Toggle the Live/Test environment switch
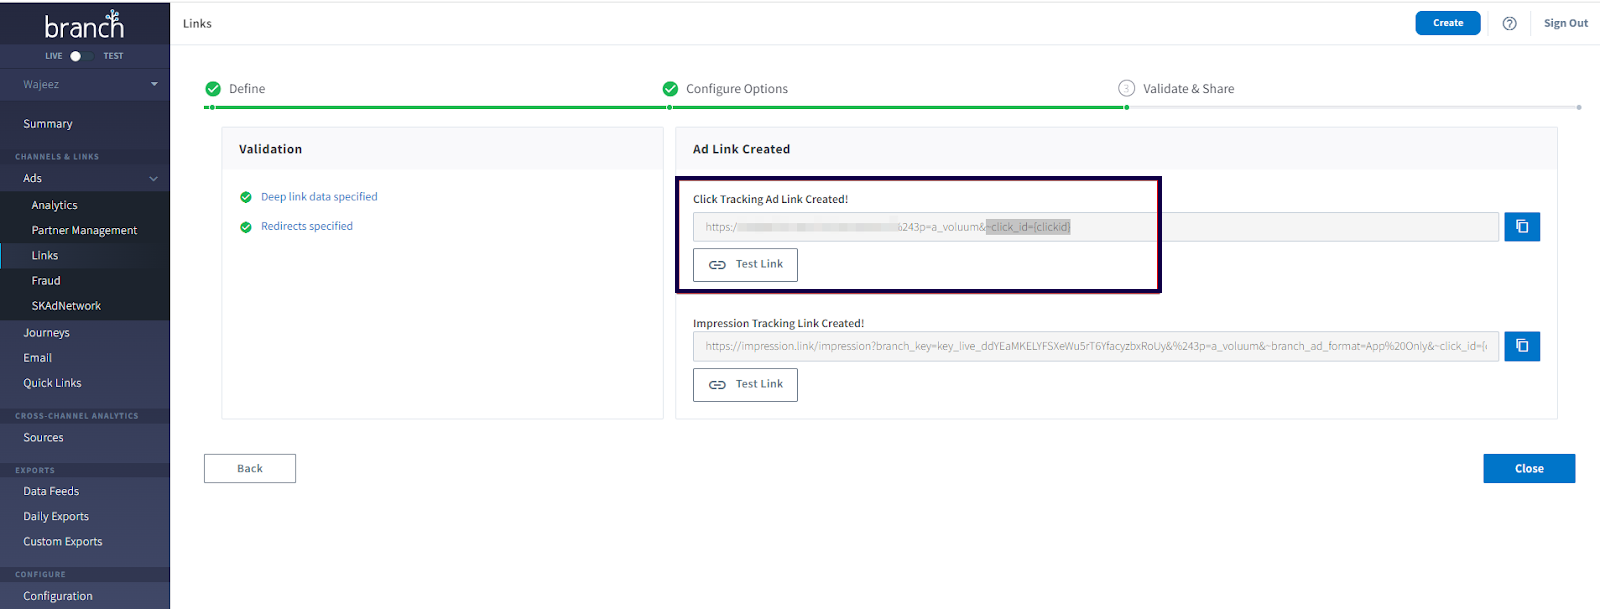The image size is (1600, 609). pos(80,56)
